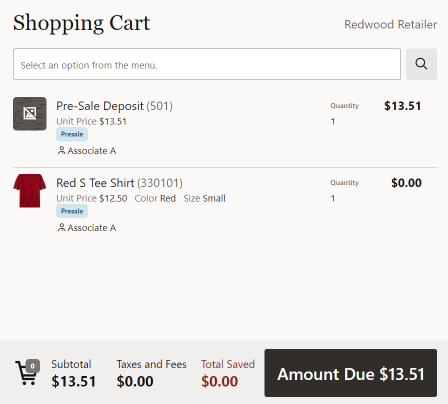Click the $13.51 line price of Pre-Sale Deposit
Image resolution: width=448 pixels, height=404 pixels.
click(x=403, y=106)
